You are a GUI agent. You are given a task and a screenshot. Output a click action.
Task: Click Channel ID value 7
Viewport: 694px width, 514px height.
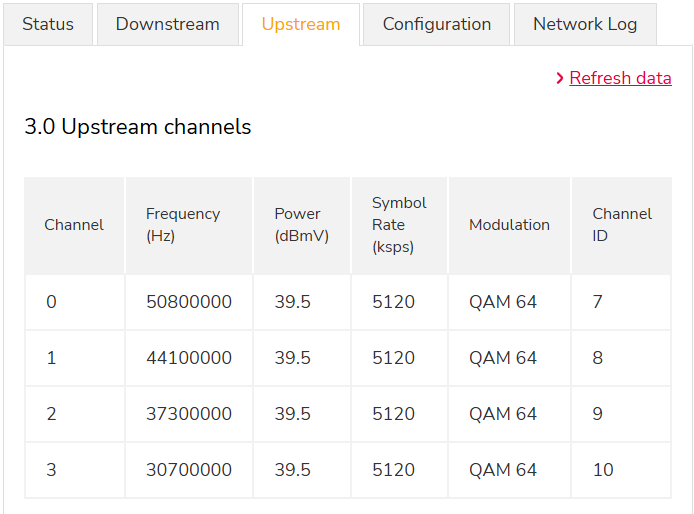click(x=598, y=302)
